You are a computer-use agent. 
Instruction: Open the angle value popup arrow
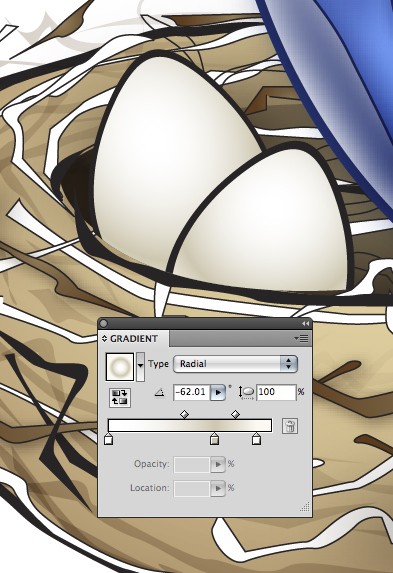point(218,392)
